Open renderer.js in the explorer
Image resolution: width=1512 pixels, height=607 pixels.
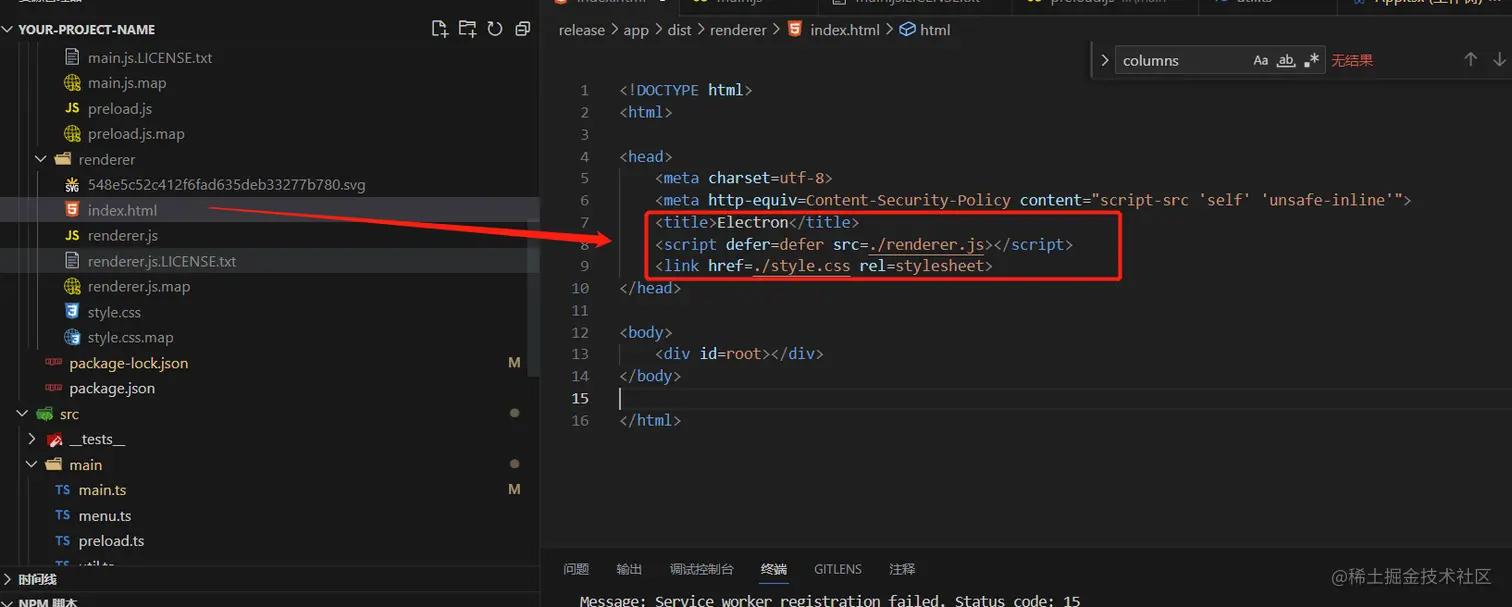pyautogui.click(x=123, y=236)
